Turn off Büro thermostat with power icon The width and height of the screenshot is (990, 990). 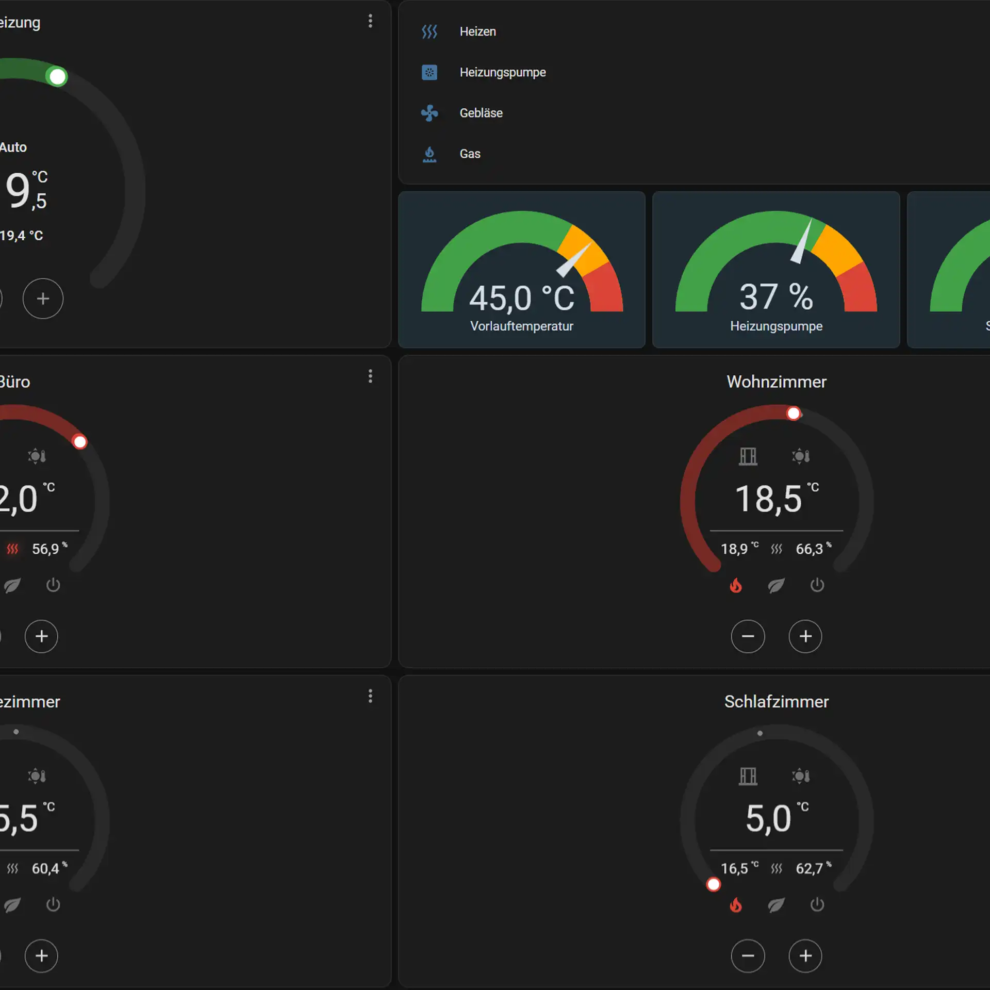53,585
